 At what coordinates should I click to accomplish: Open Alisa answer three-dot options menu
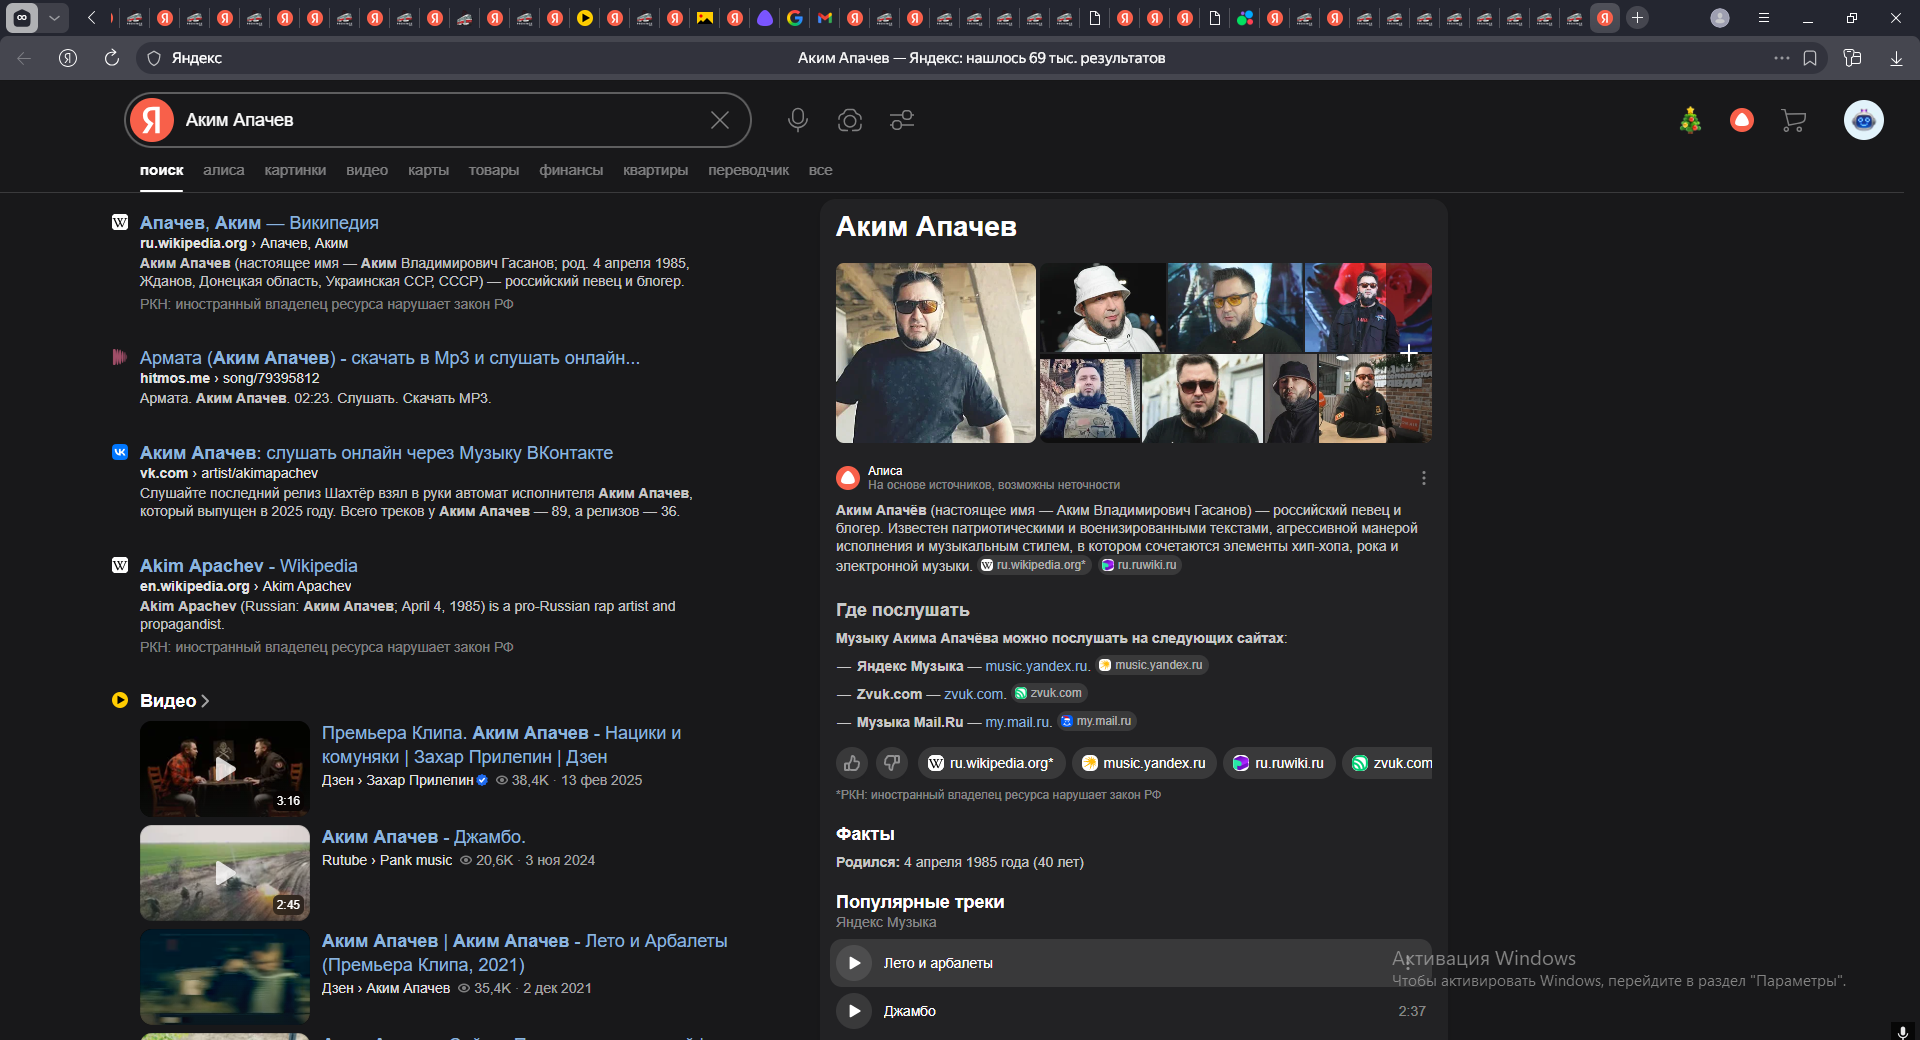(x=1423, y=478)
